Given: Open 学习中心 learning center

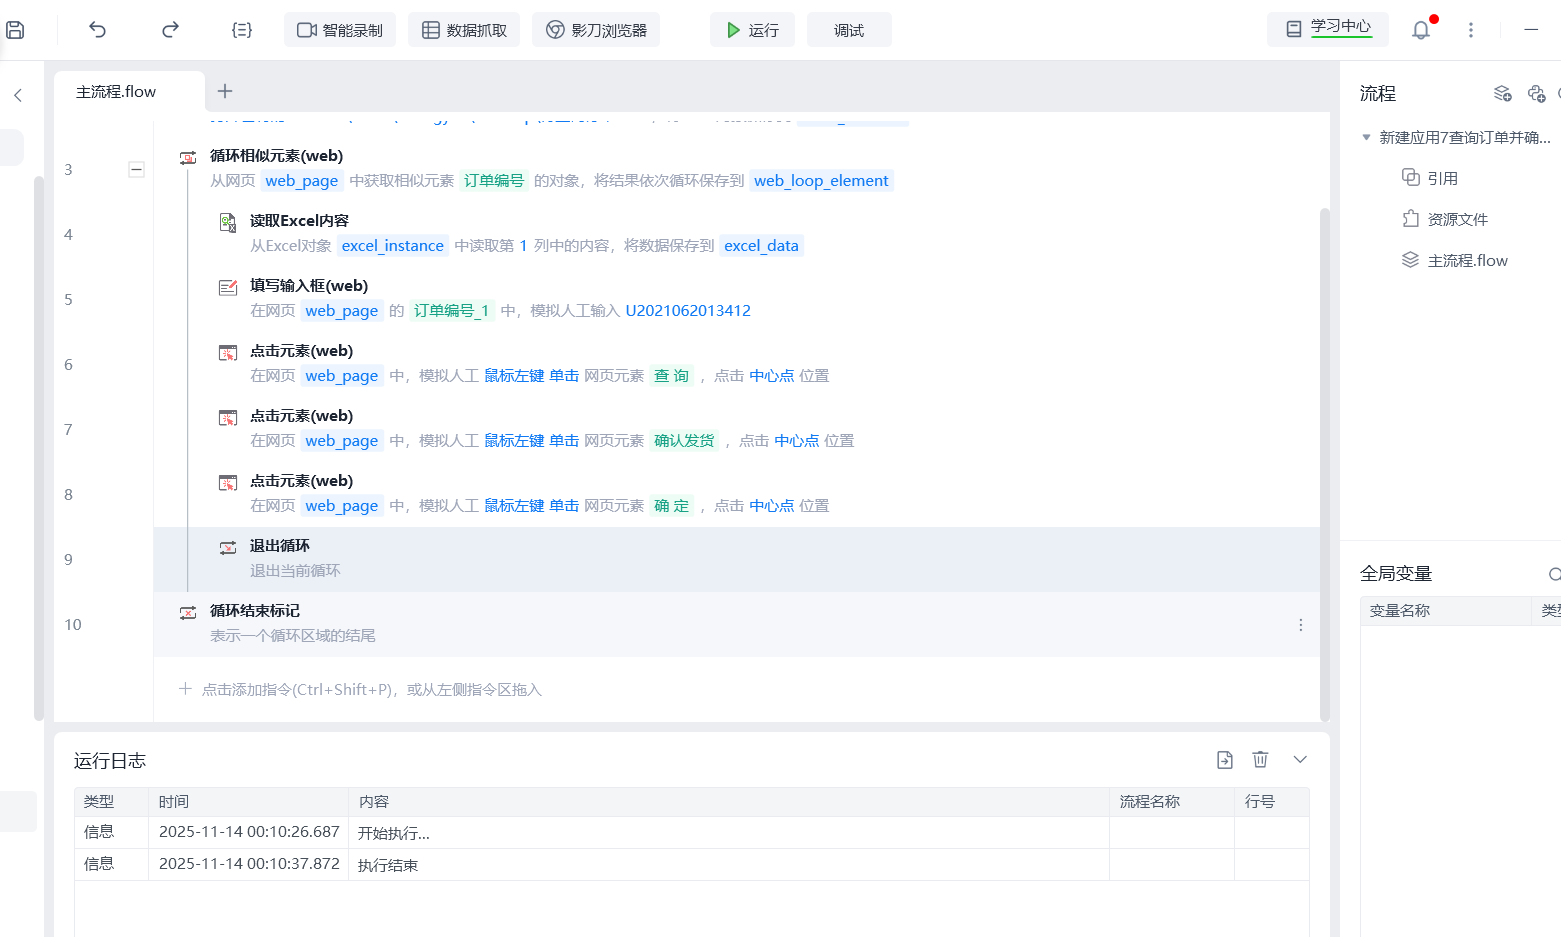Looking at the screenshot, I should coord(1328,29).
